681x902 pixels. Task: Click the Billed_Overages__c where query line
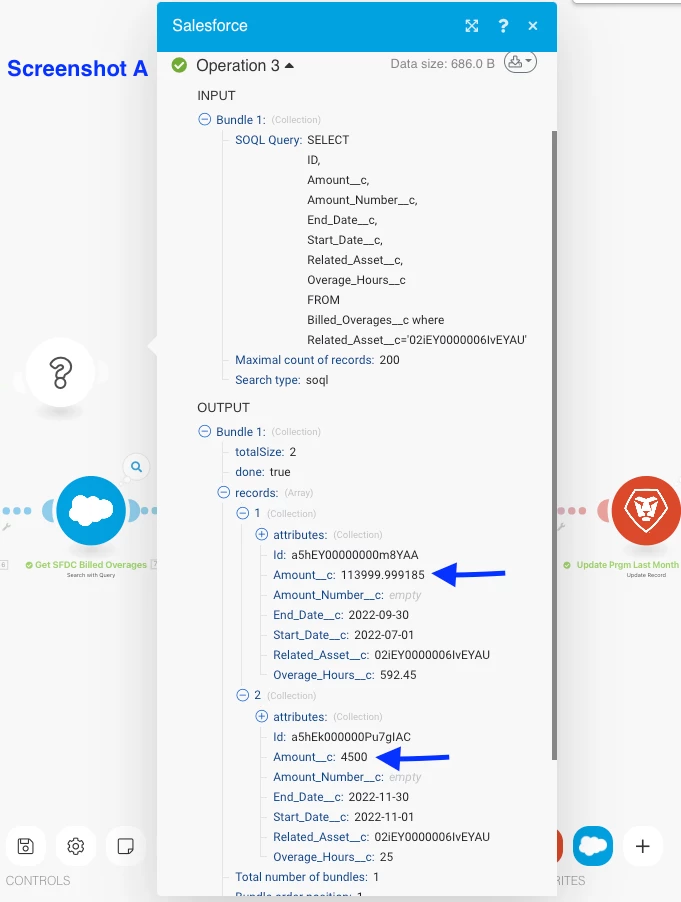click(375, 320)
